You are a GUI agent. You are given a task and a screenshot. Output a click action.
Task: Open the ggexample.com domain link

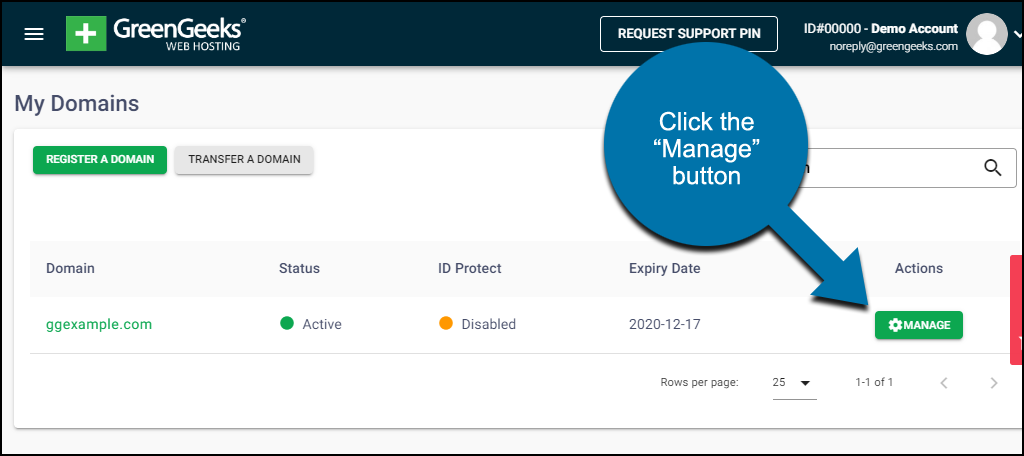click(x=99, y=324)
